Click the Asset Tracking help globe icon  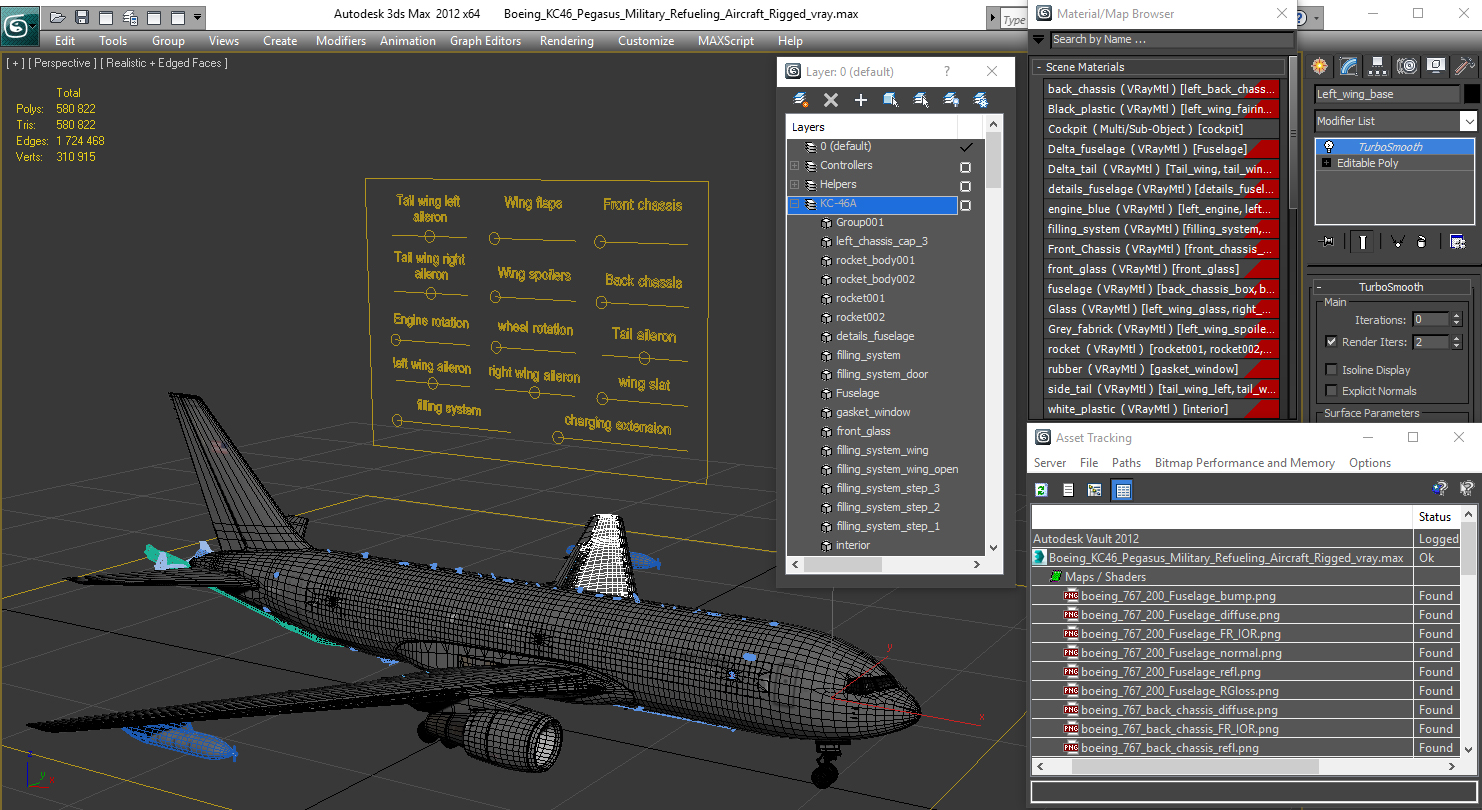pyautogui.click(x=1440, y=489)
